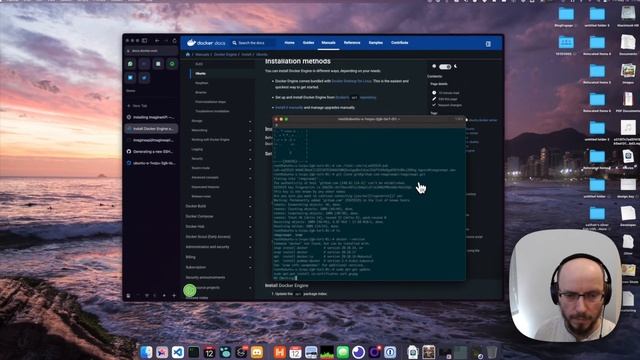
Task: Open Messages from the Dock
Action: [342, 352]
